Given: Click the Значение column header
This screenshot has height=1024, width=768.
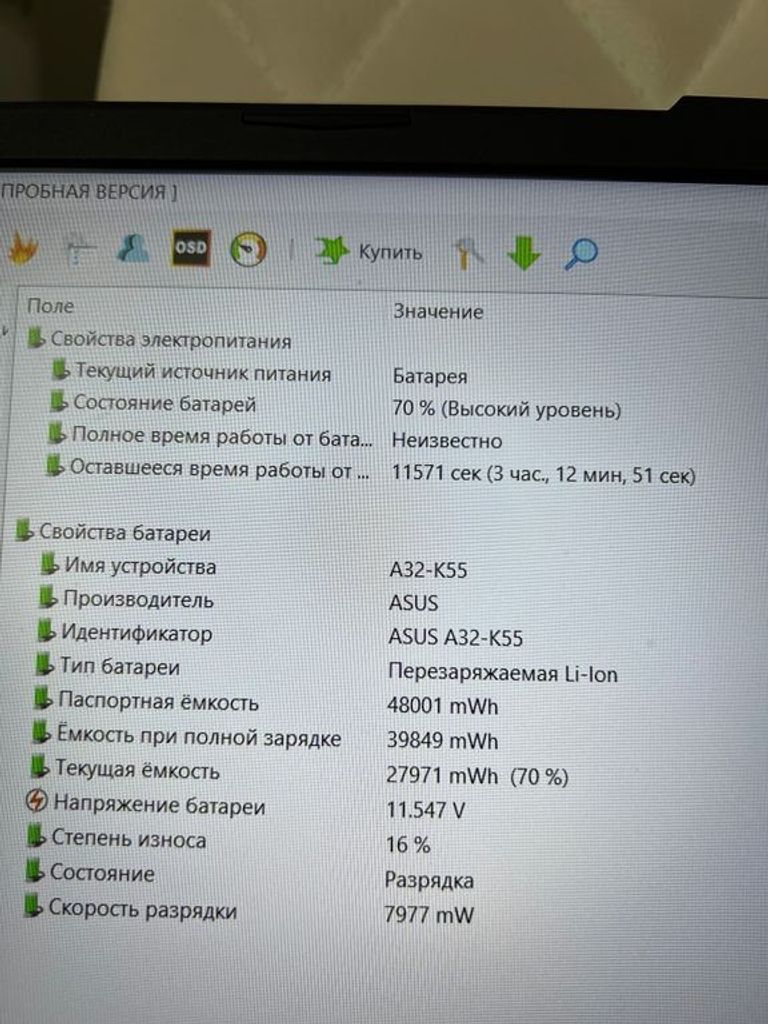Looking at the screenshot, I should point(438,312).
